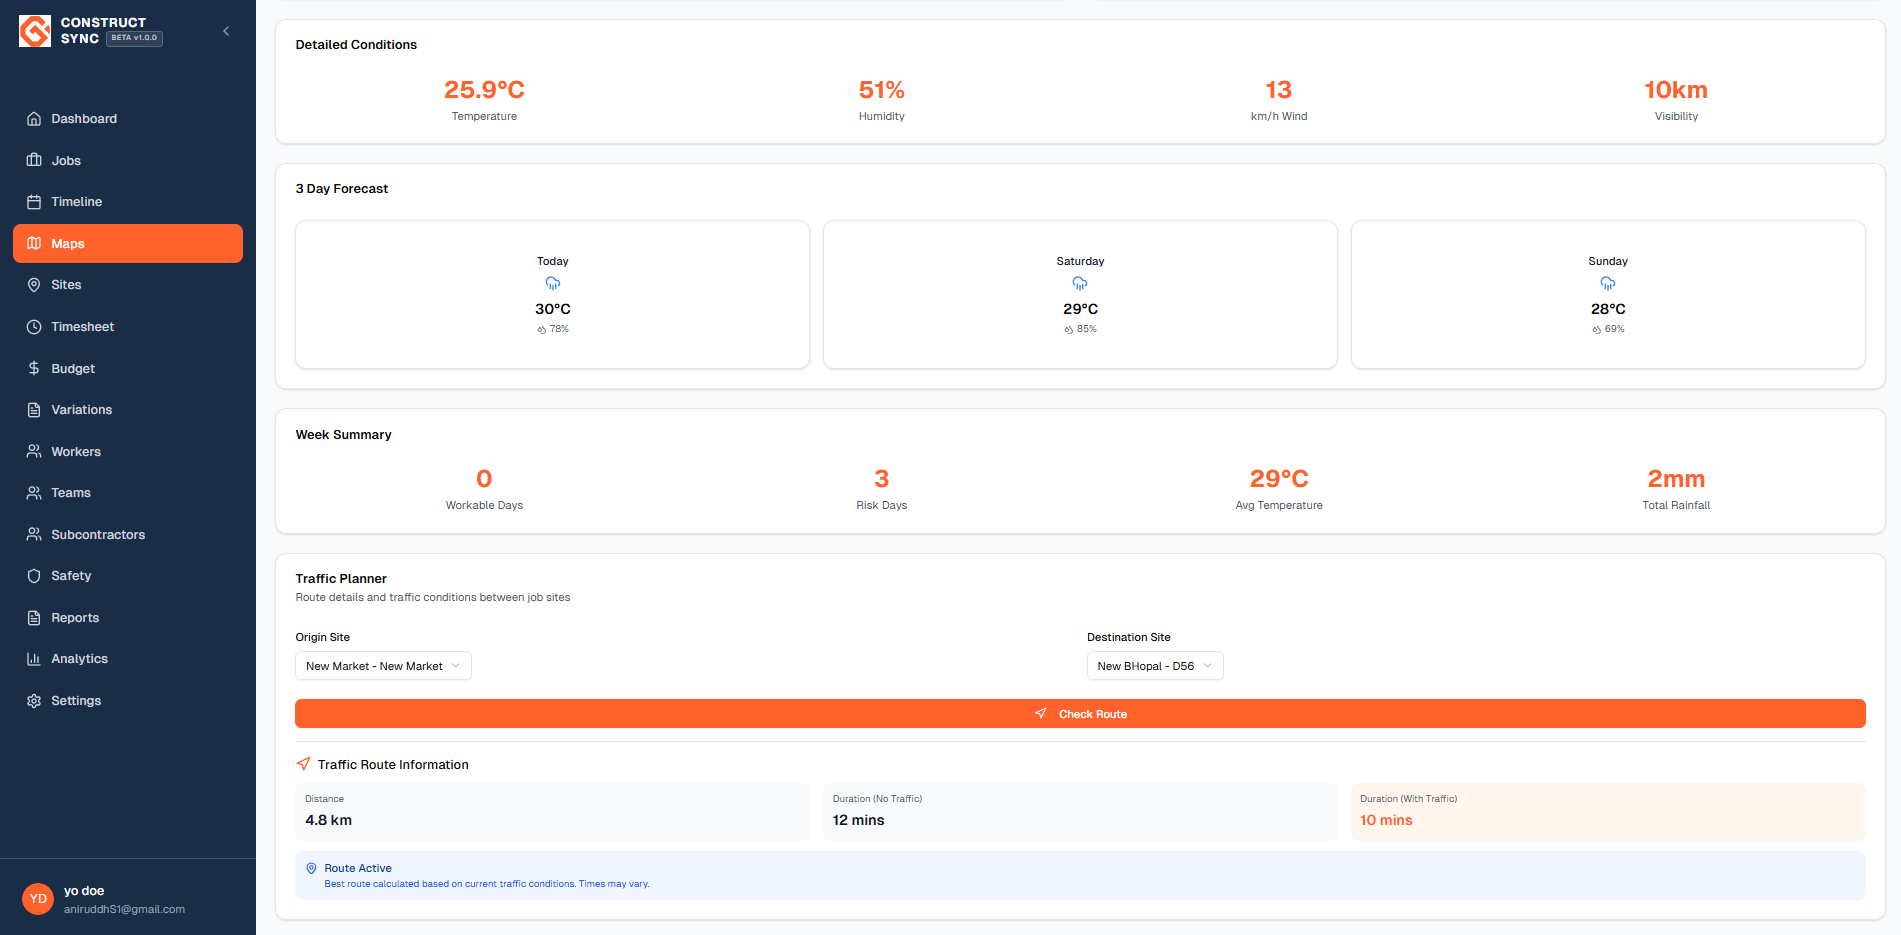Screen dimensions: 1901x935
Task: Open the Reports section
Action: pyautogui.click(x=75, y=617)
